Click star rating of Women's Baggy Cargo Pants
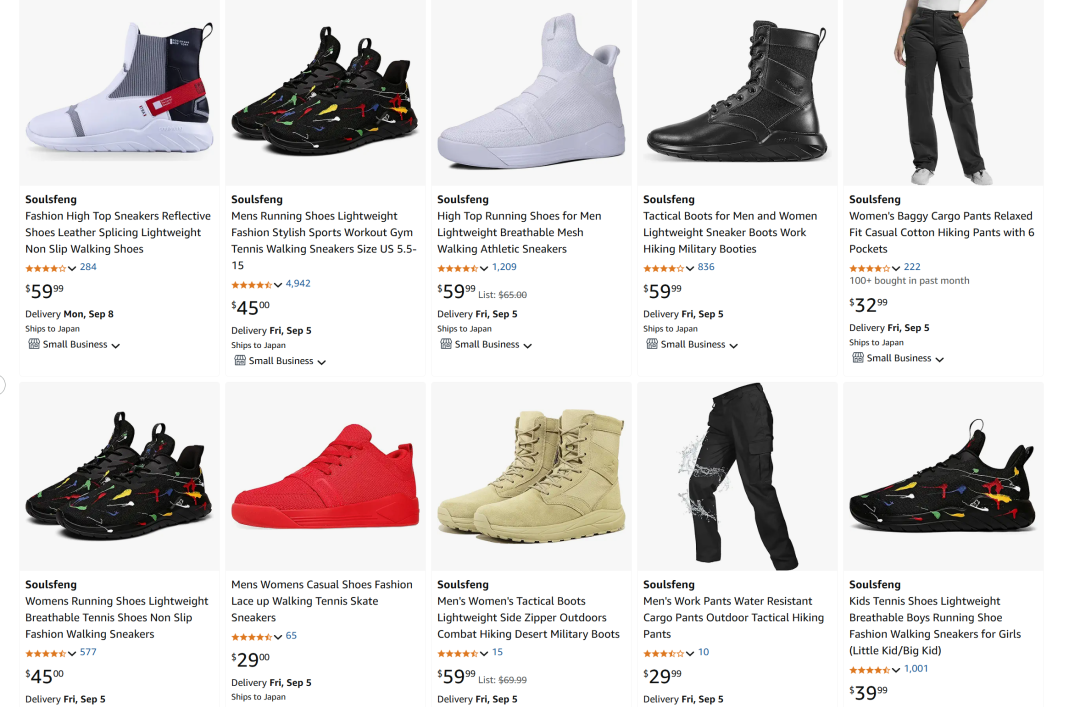 869,268
